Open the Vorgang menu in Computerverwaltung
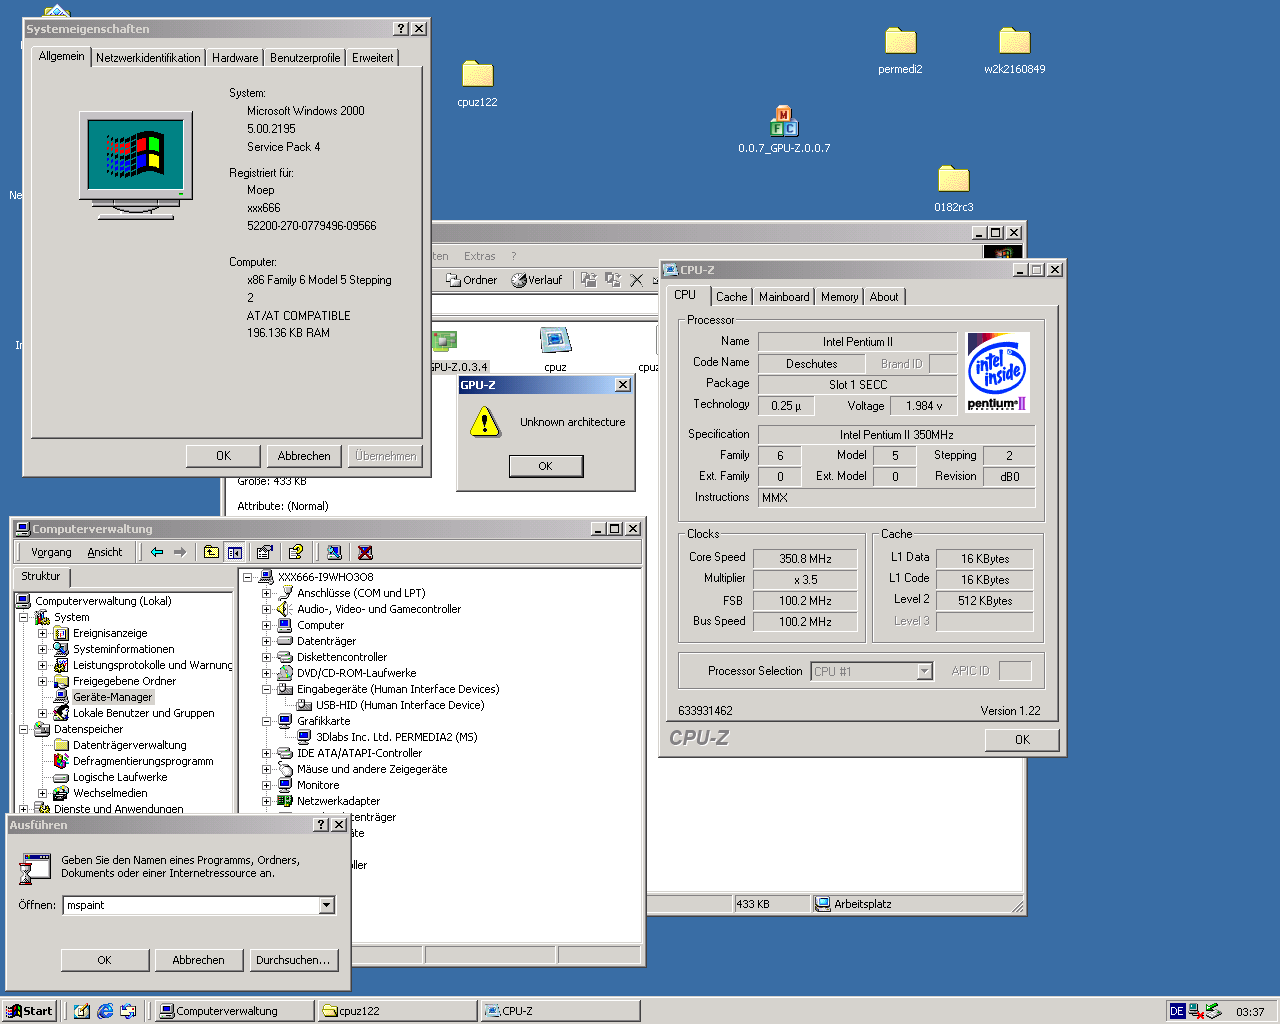This screenshot has width=1280, height=1024. (x=51, y=552)
